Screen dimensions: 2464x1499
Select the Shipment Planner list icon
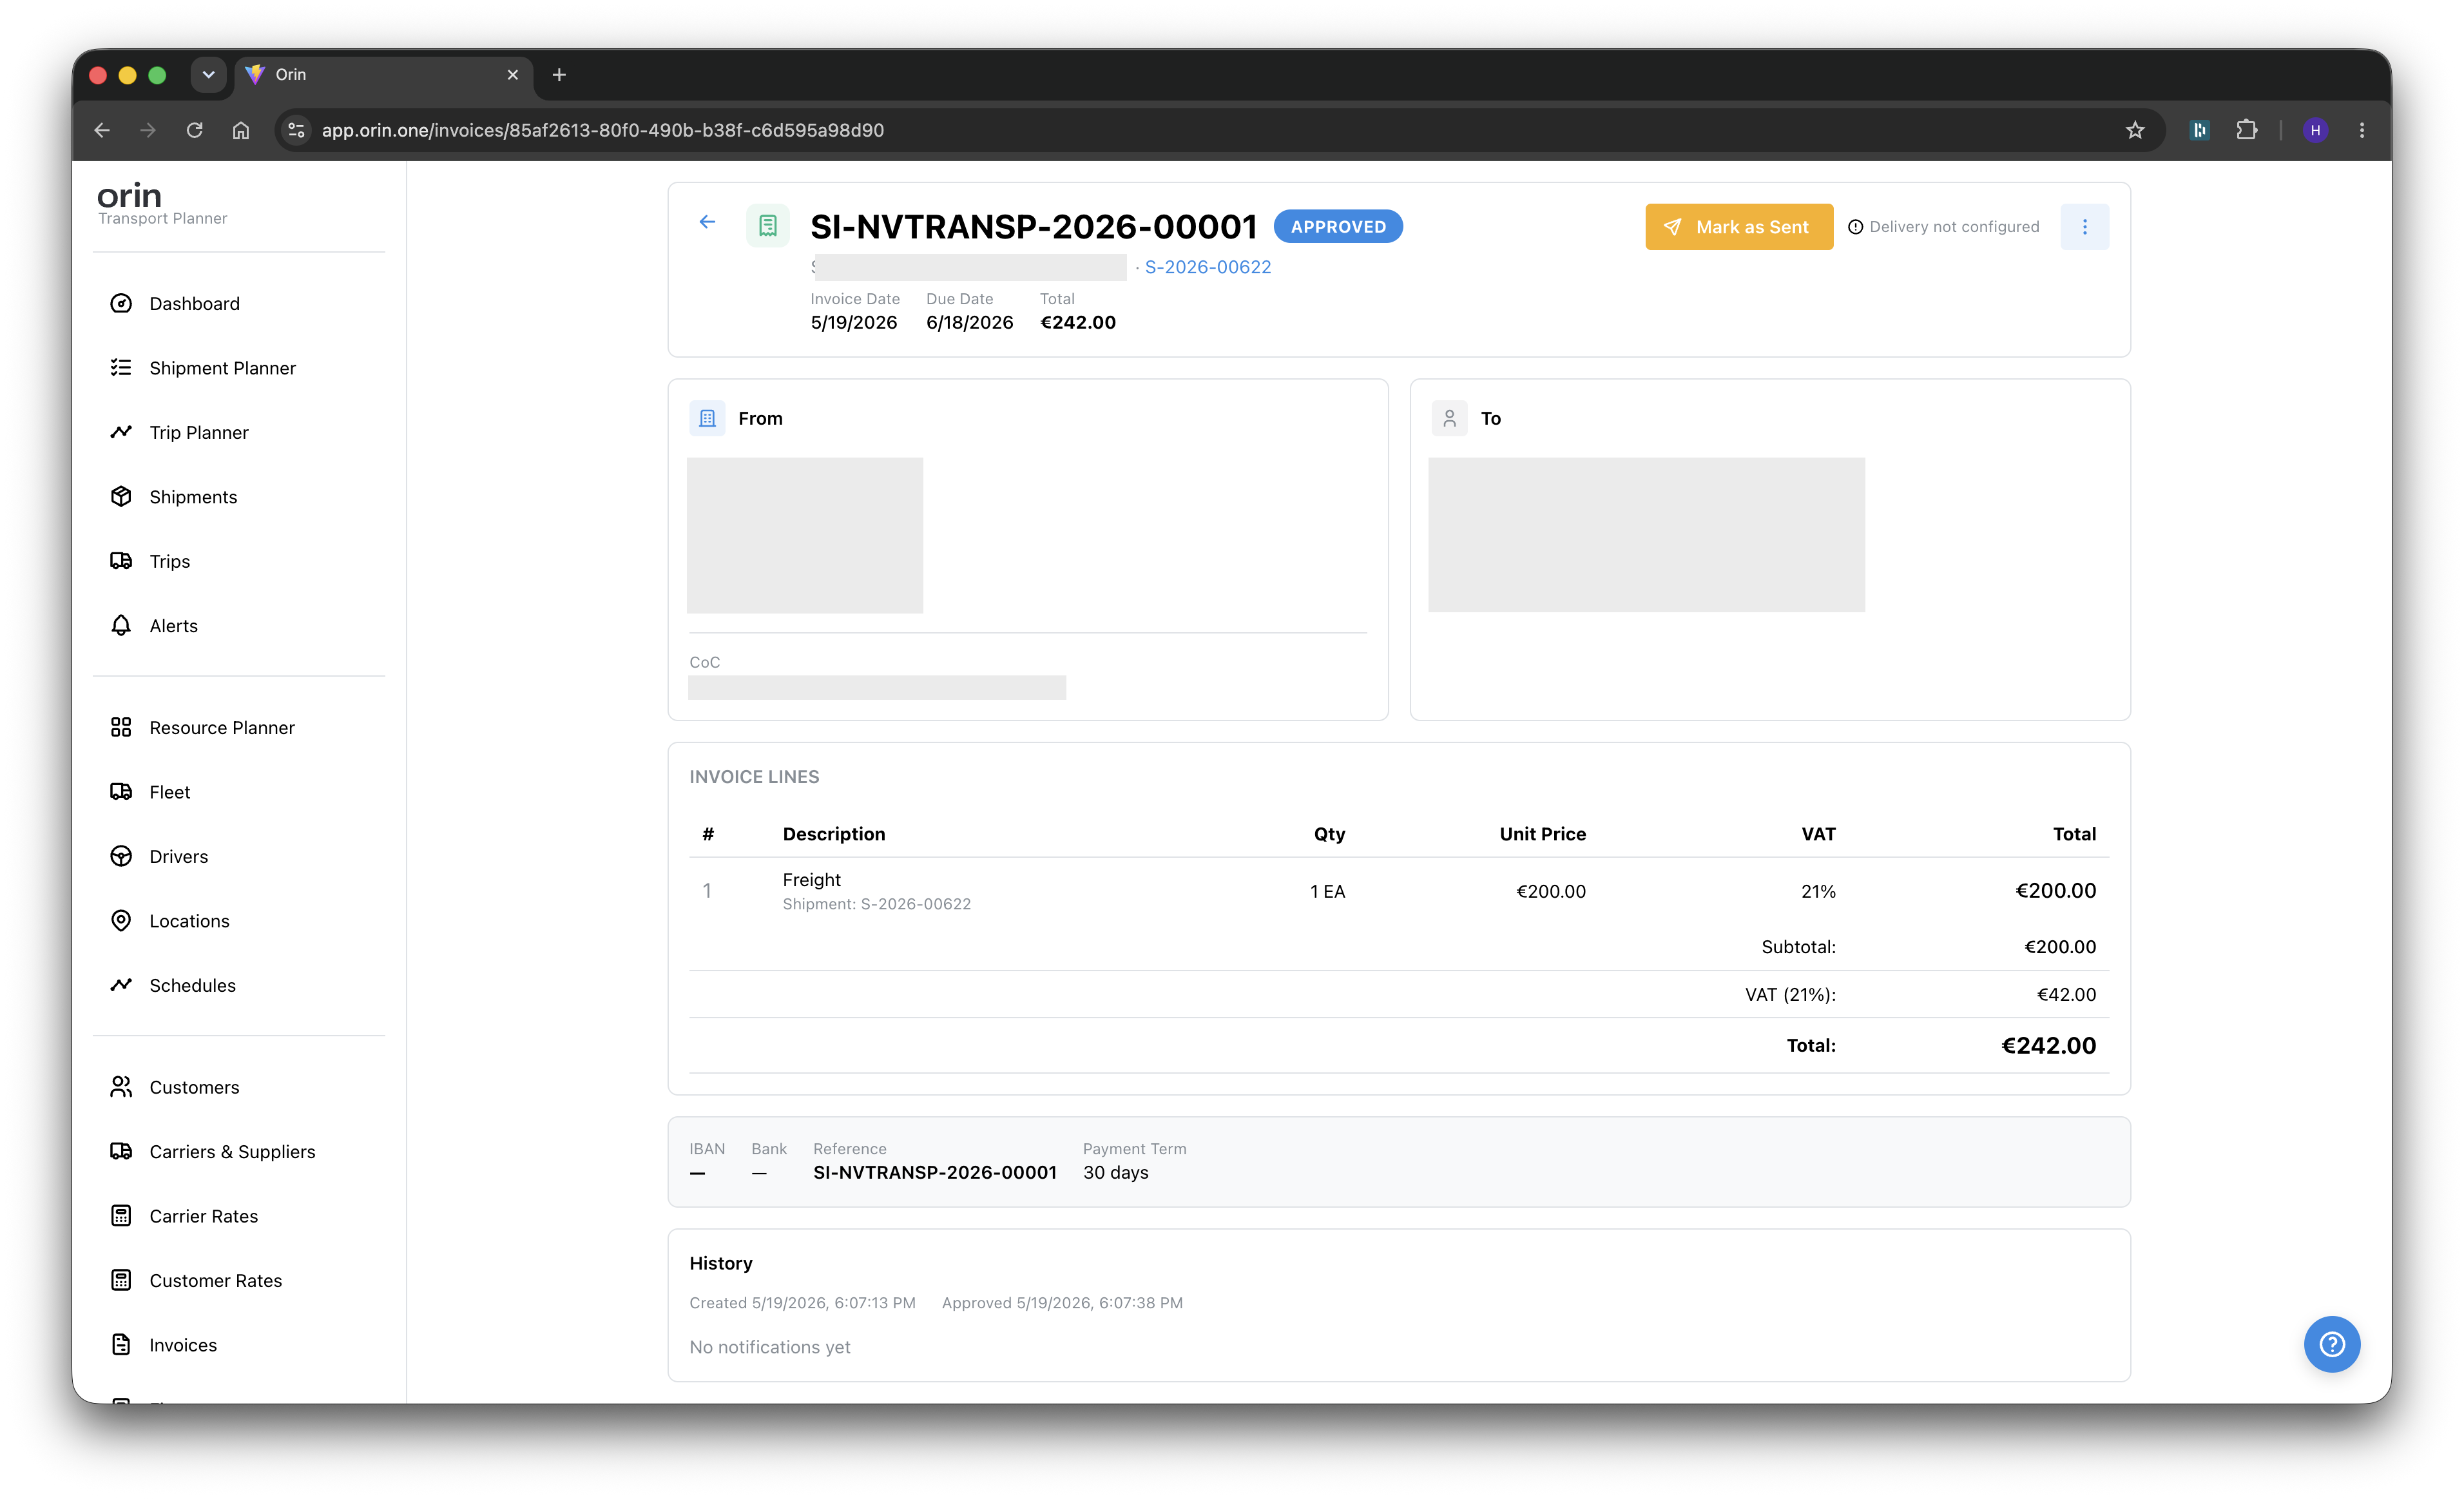[121, 367]
